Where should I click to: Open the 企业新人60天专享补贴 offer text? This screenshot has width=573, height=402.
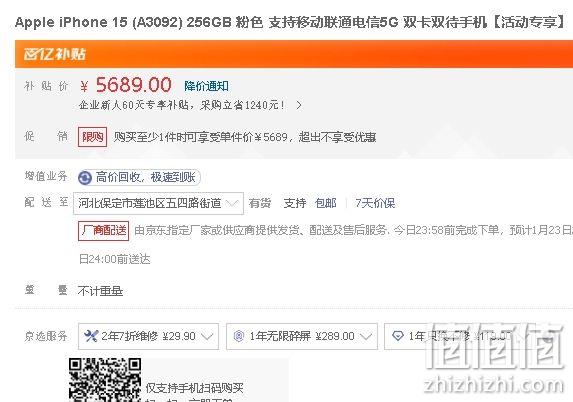pos(182,105)
